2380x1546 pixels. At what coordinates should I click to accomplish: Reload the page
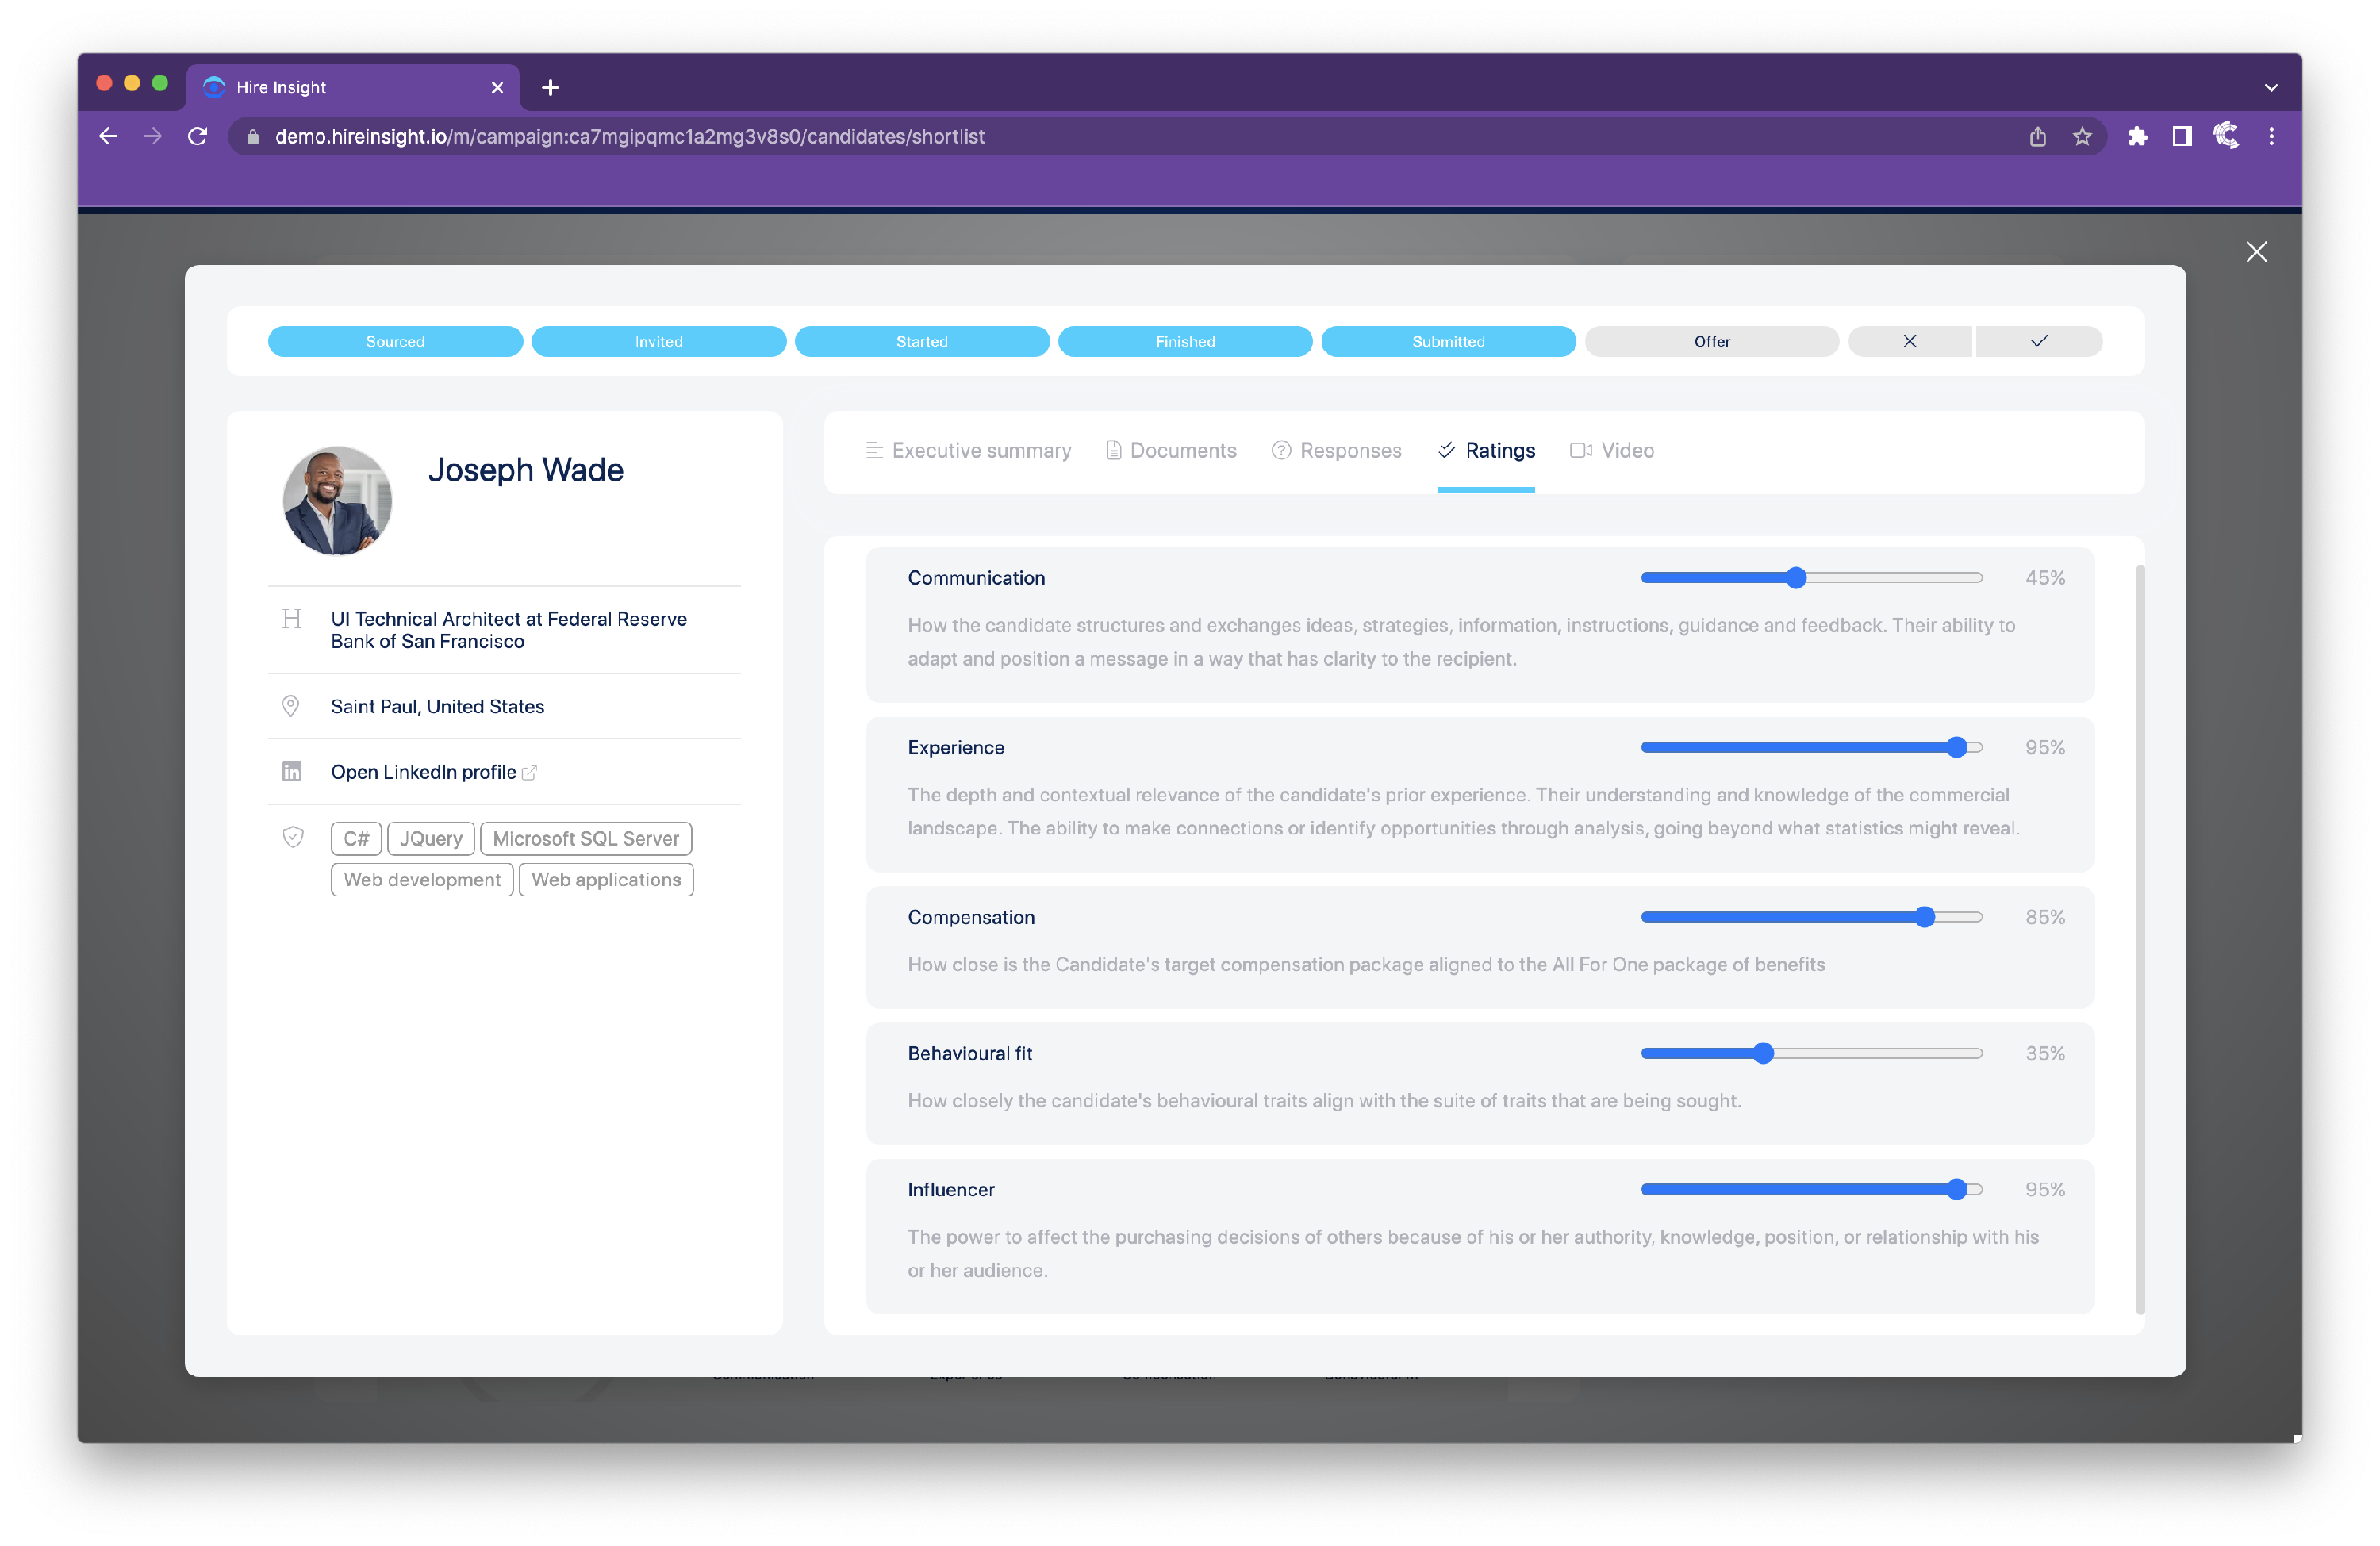coord(197,137)
